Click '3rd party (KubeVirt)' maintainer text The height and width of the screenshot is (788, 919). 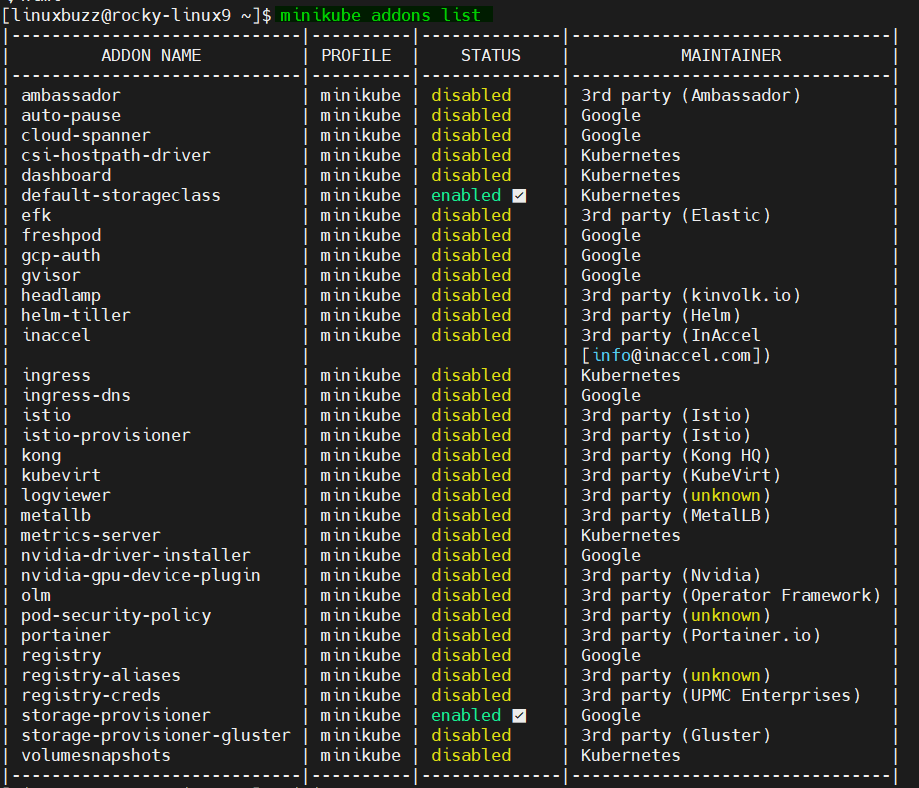point(681,475)
